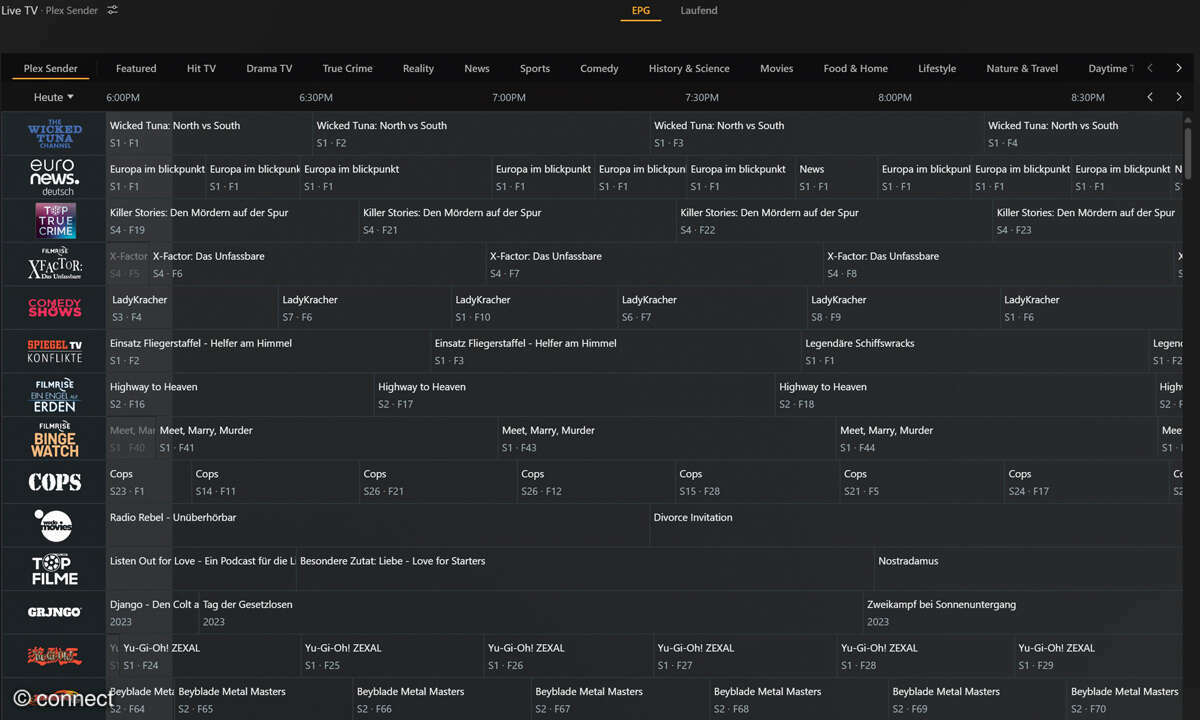The image size is (1200, 720).
Task: Open the Nostradamus program entry
Action: pyautogui.click(x=1029, y=569)
